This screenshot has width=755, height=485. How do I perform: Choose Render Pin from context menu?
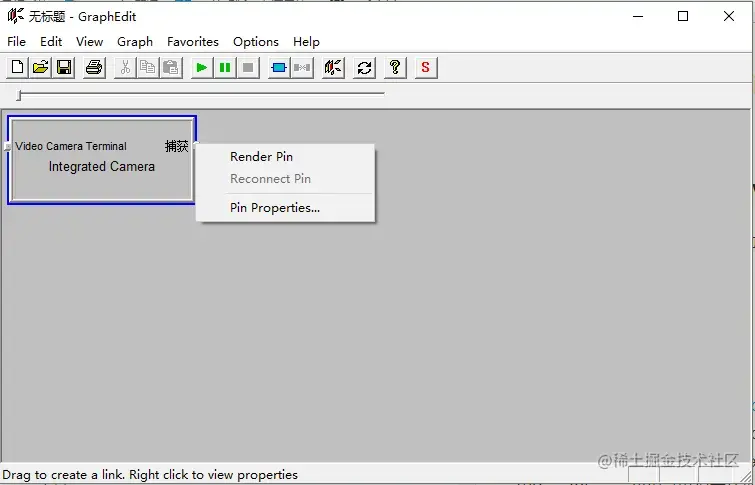pyautogui.click(x=285, y=157)
